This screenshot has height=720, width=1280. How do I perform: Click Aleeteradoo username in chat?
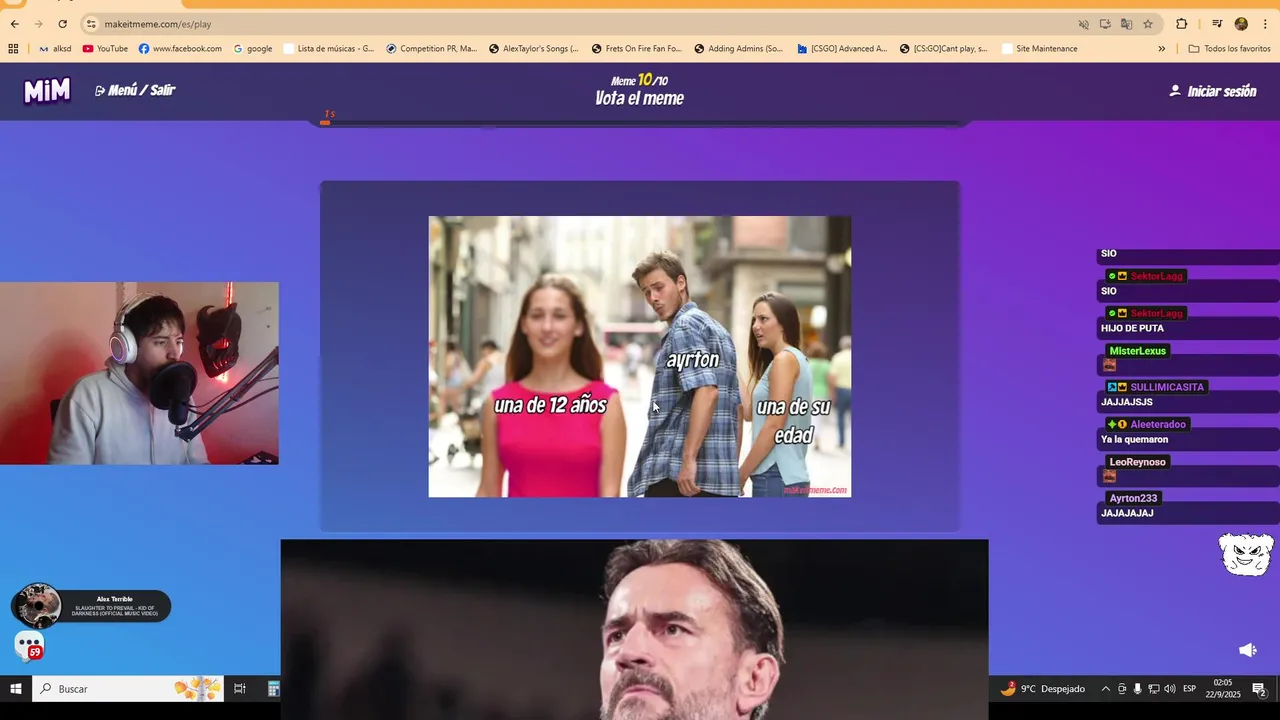click(x=1158, y=424)
